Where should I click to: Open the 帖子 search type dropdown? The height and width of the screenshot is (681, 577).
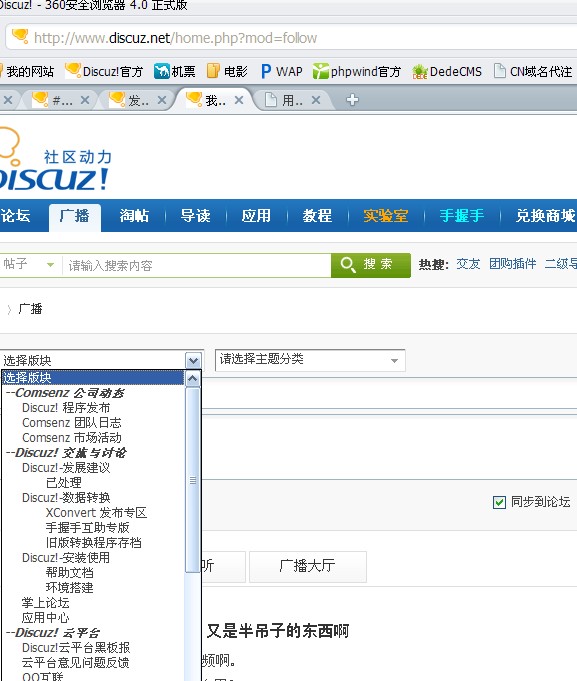[x=29, y=265]
